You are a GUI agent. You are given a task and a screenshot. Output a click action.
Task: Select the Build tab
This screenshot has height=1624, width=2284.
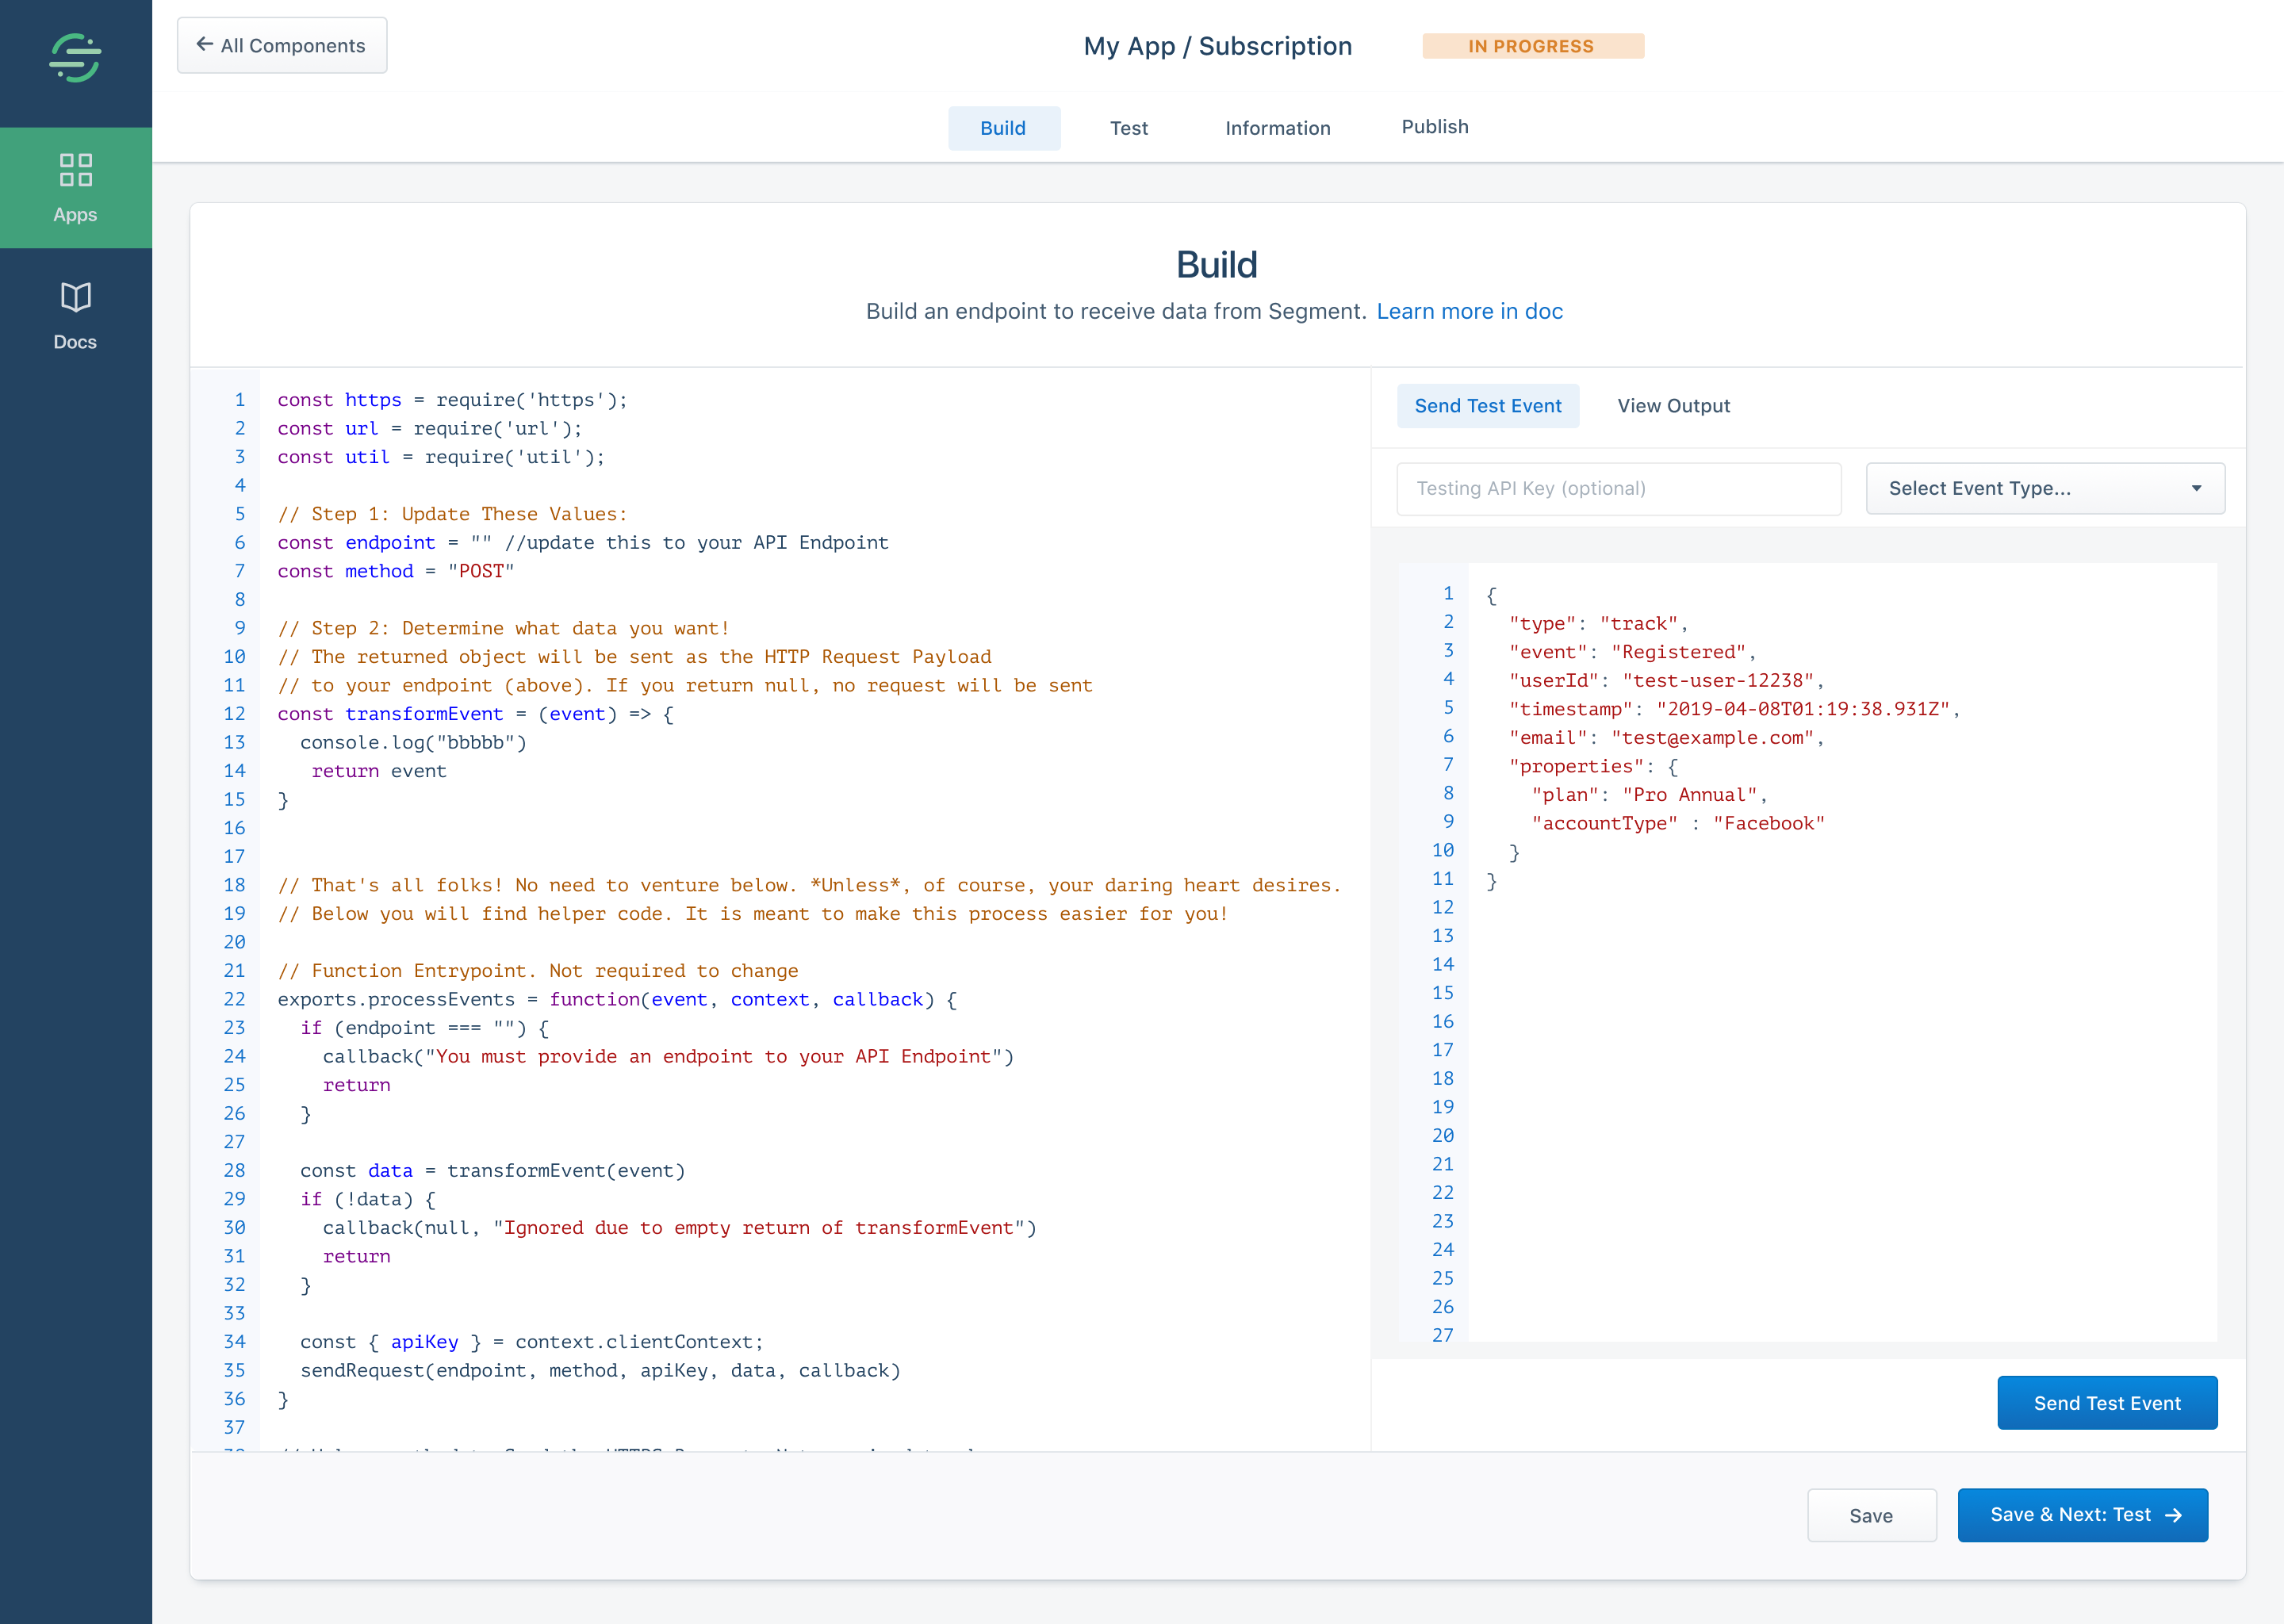[x=1003, y=128]
